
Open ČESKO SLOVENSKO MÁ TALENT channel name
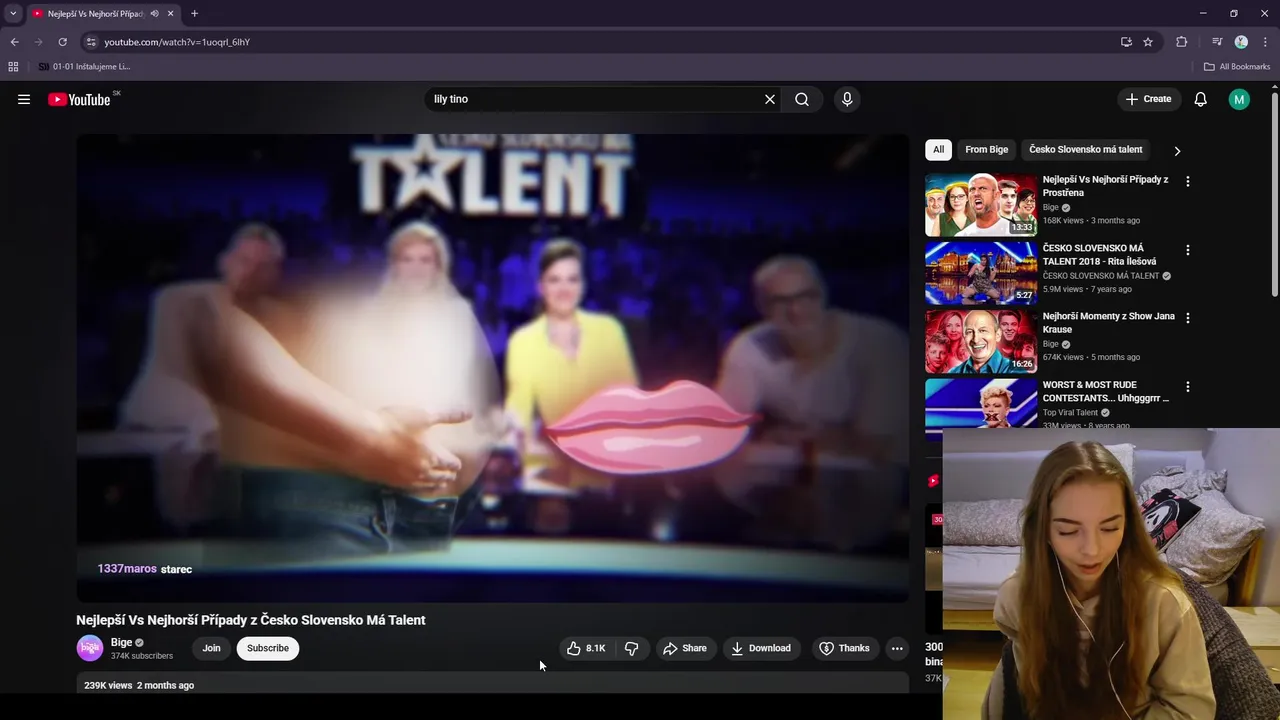(x=1101, y=276)
